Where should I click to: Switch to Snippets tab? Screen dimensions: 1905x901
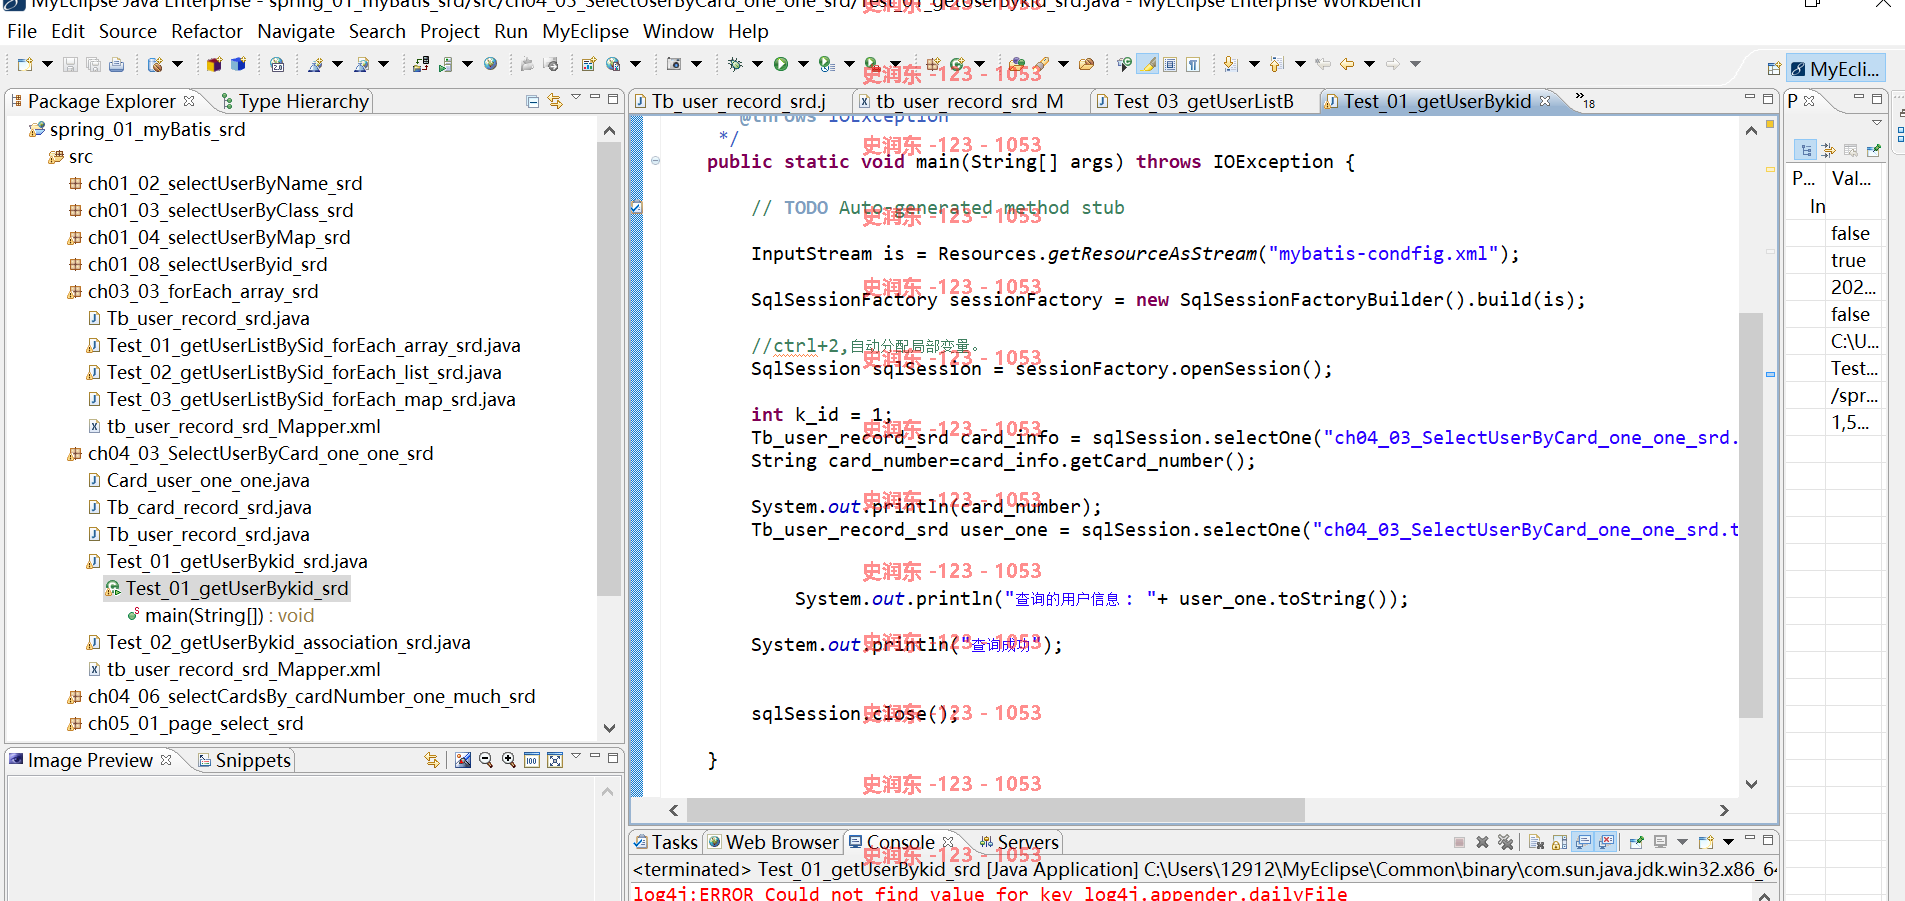pyautogui.click(x=244, y=760)
